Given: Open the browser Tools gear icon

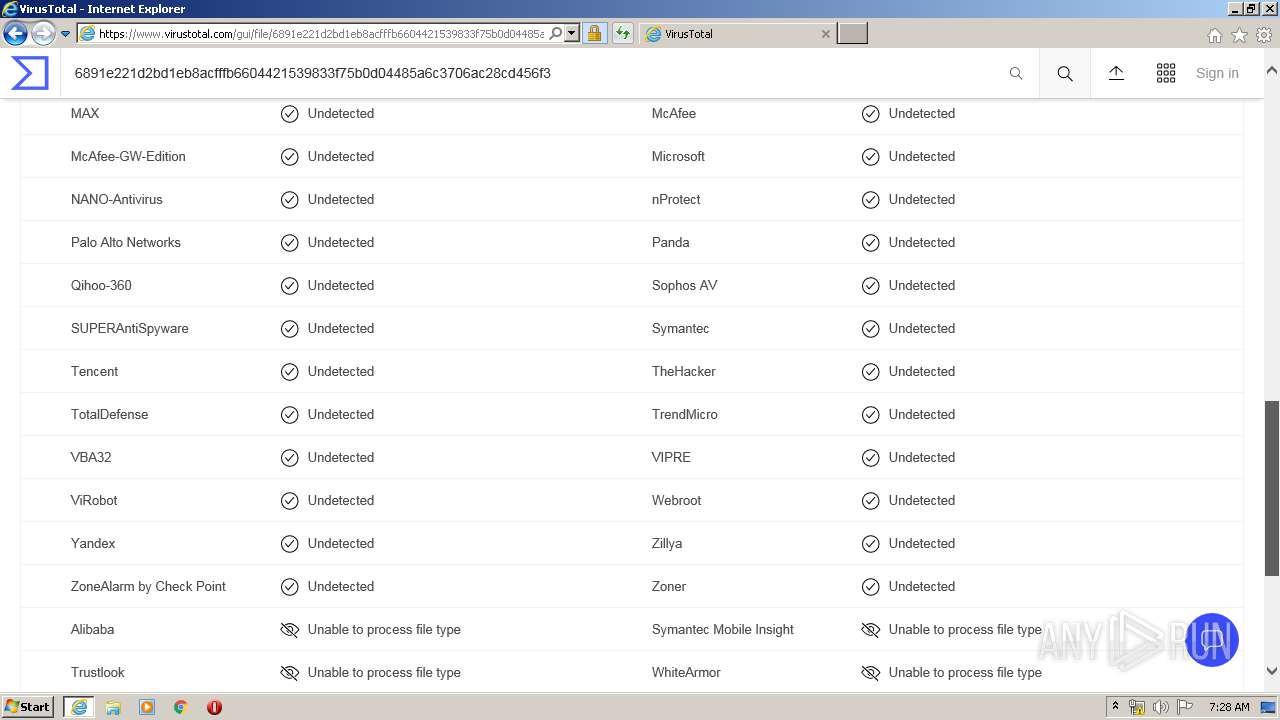Looking at the screenshot, I should coord(1264,35).
